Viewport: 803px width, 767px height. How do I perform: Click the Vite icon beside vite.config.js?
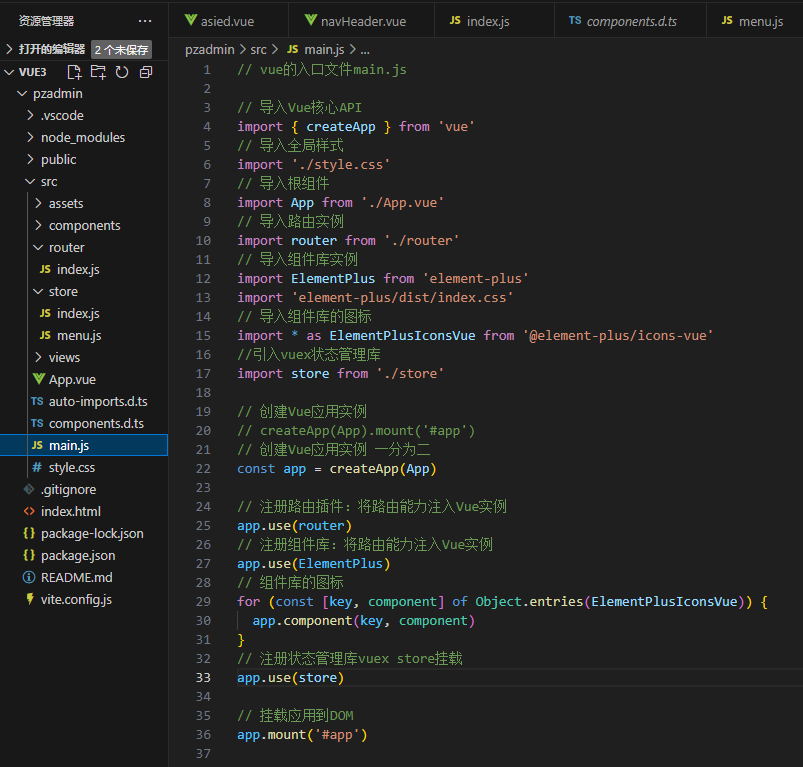click(30, 599)
